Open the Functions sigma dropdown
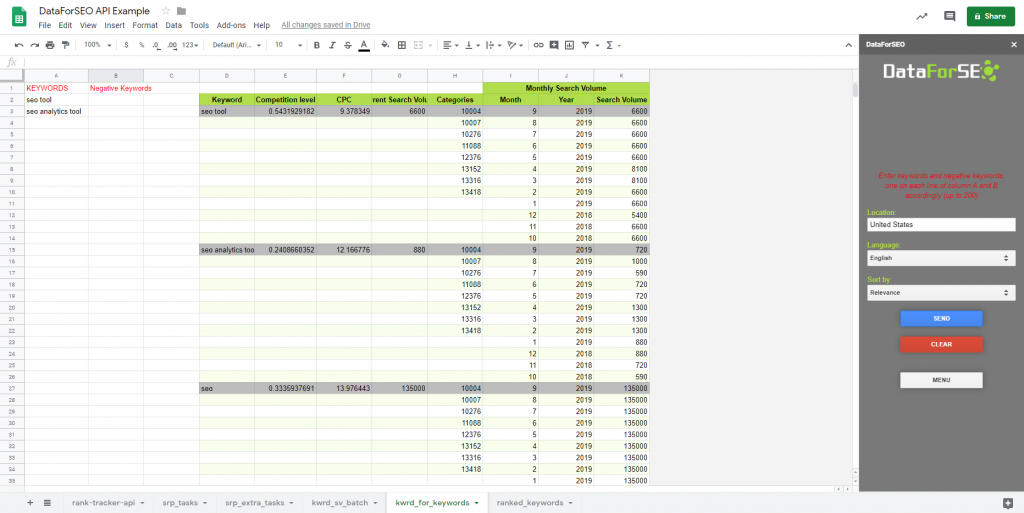This screenshot has width=1024, height=513. [613, 45]
